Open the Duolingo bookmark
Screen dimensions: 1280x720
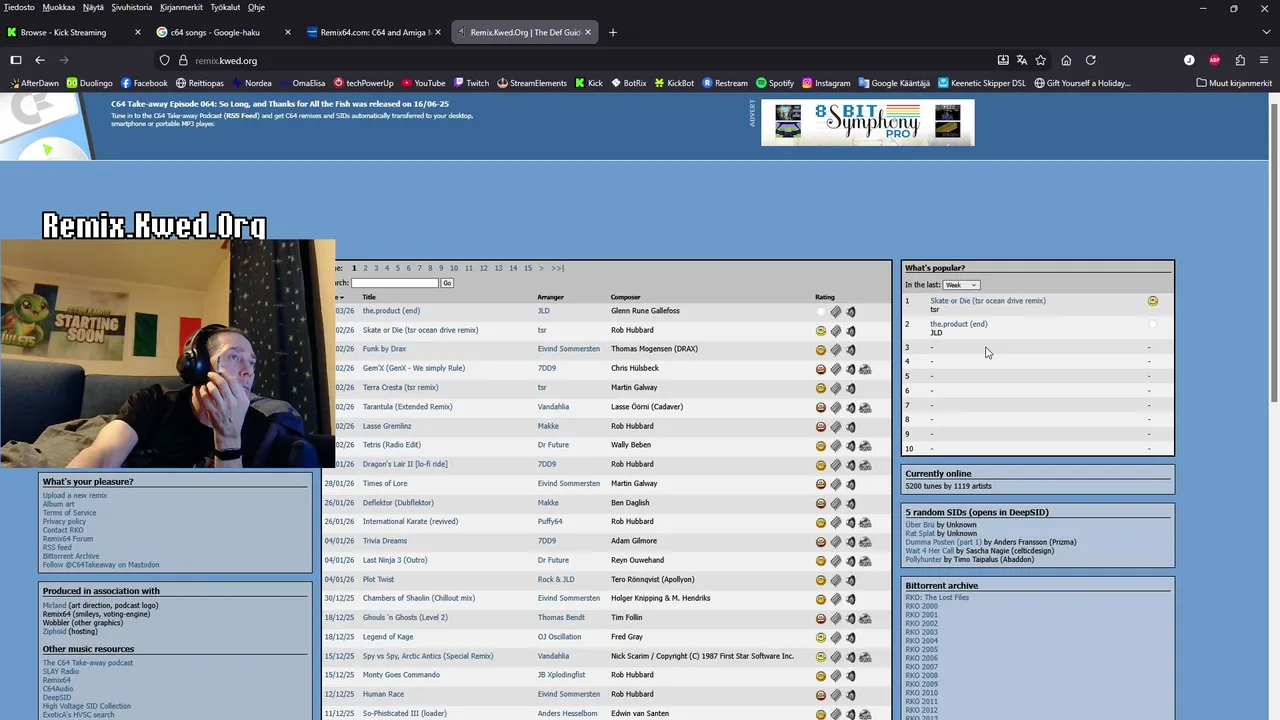tap(89, 83)
